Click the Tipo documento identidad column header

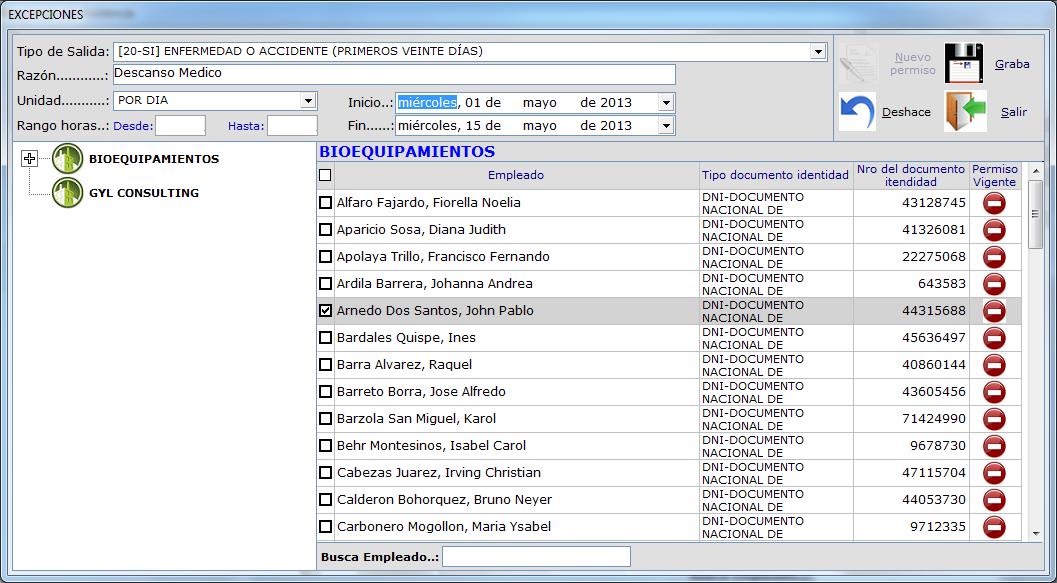775,175
